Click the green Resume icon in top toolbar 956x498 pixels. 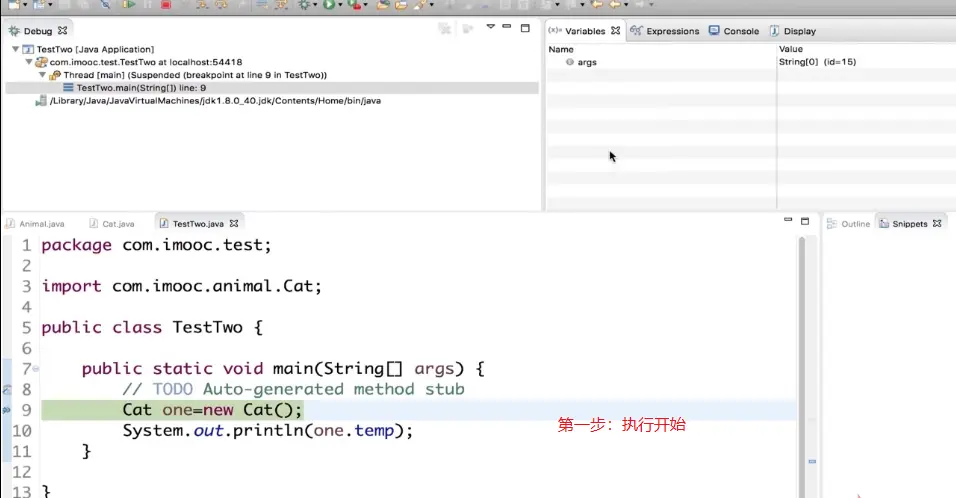click(x=128, y=5)
